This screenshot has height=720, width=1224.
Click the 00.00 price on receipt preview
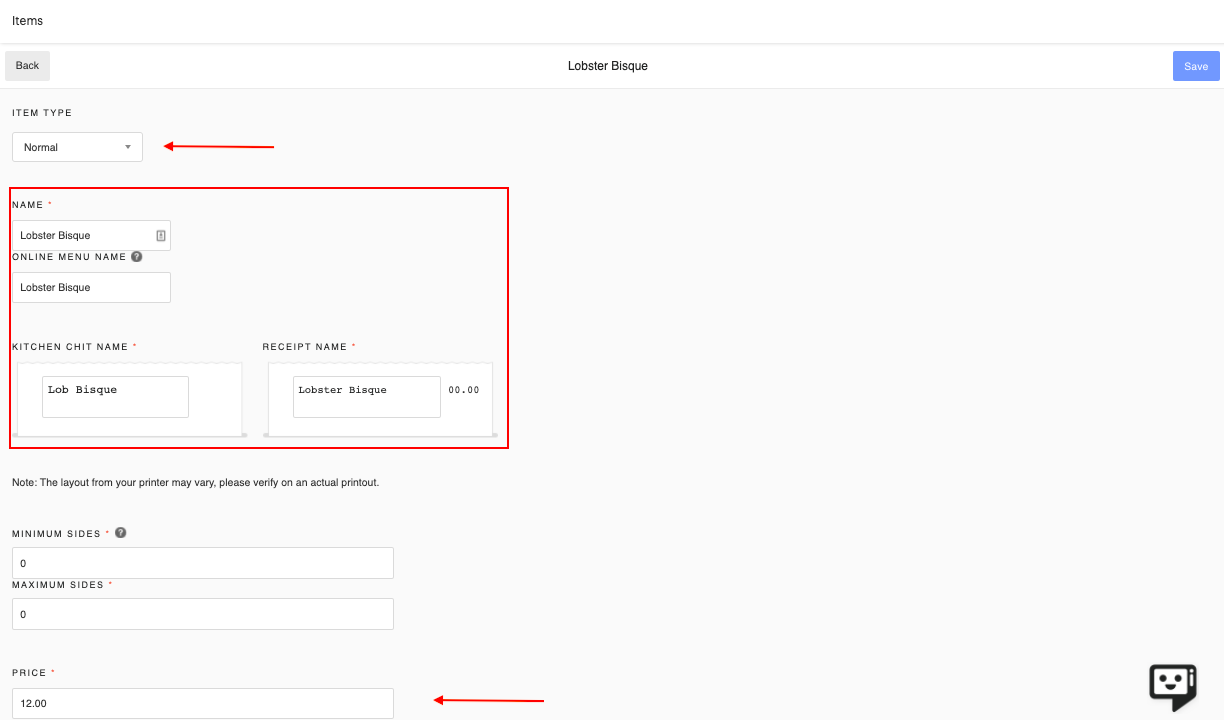coord(464,390)
